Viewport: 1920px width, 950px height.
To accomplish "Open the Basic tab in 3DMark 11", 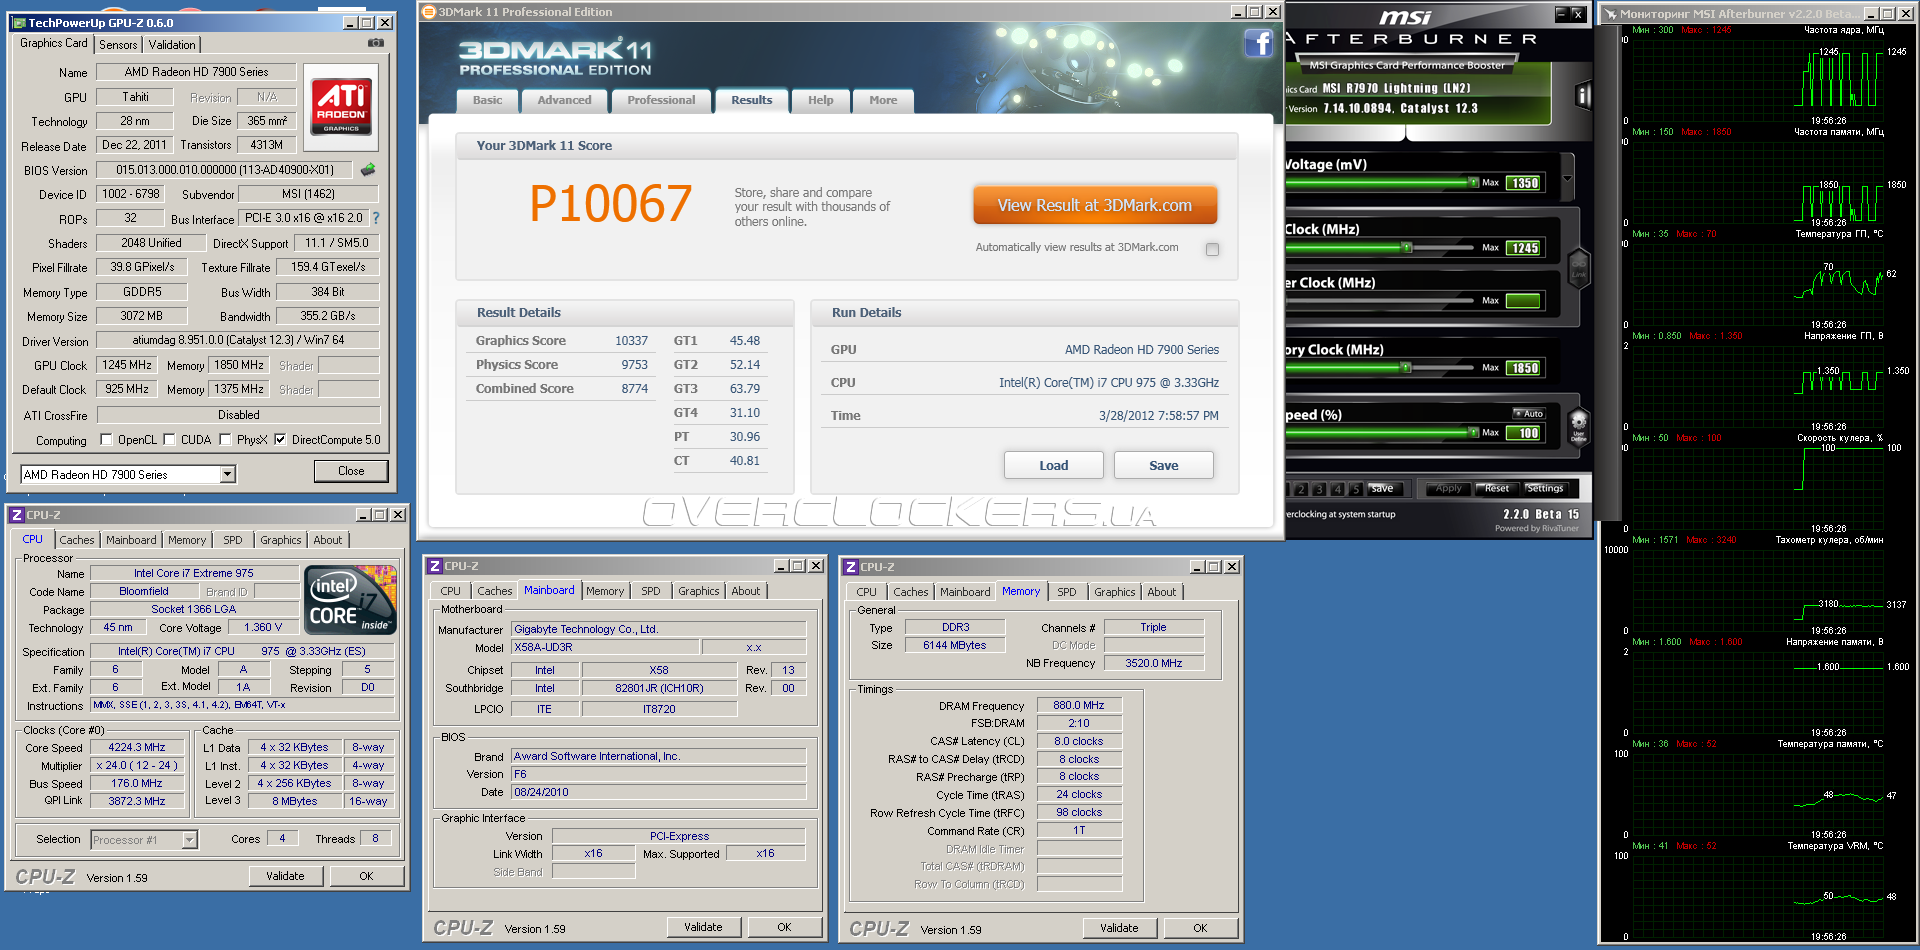I will pyautogui.click(x=488, y=100).
